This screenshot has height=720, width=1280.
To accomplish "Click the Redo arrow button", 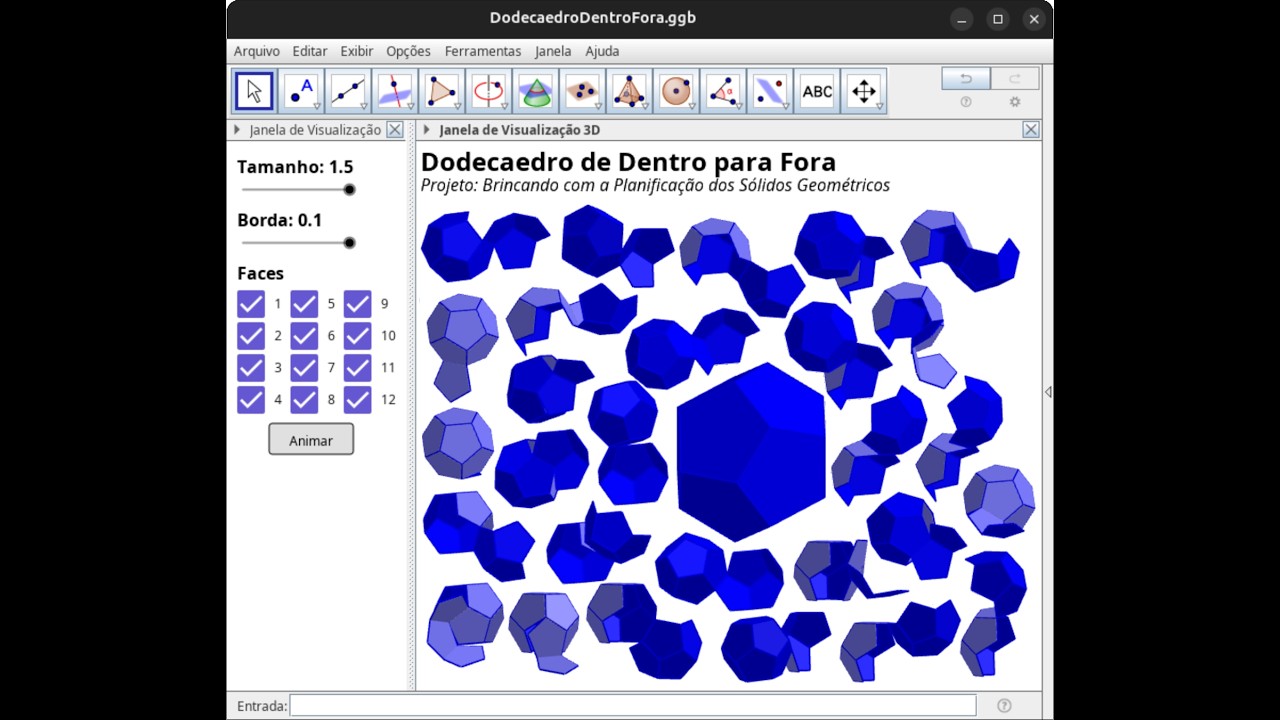I will pos(1015,78).
